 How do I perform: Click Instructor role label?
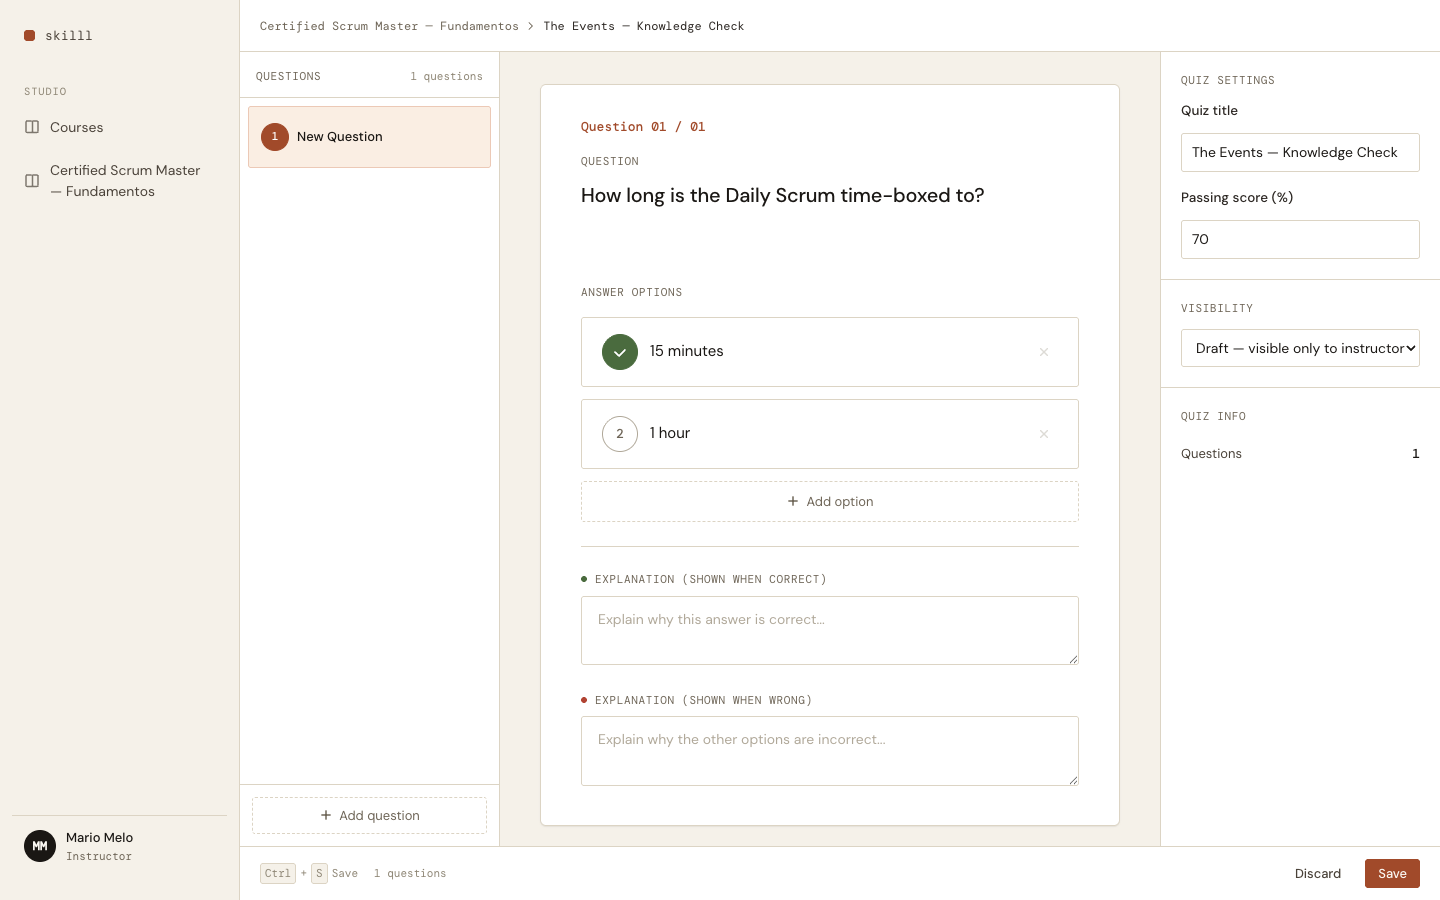pyautogui.click(x=99, y=856)
